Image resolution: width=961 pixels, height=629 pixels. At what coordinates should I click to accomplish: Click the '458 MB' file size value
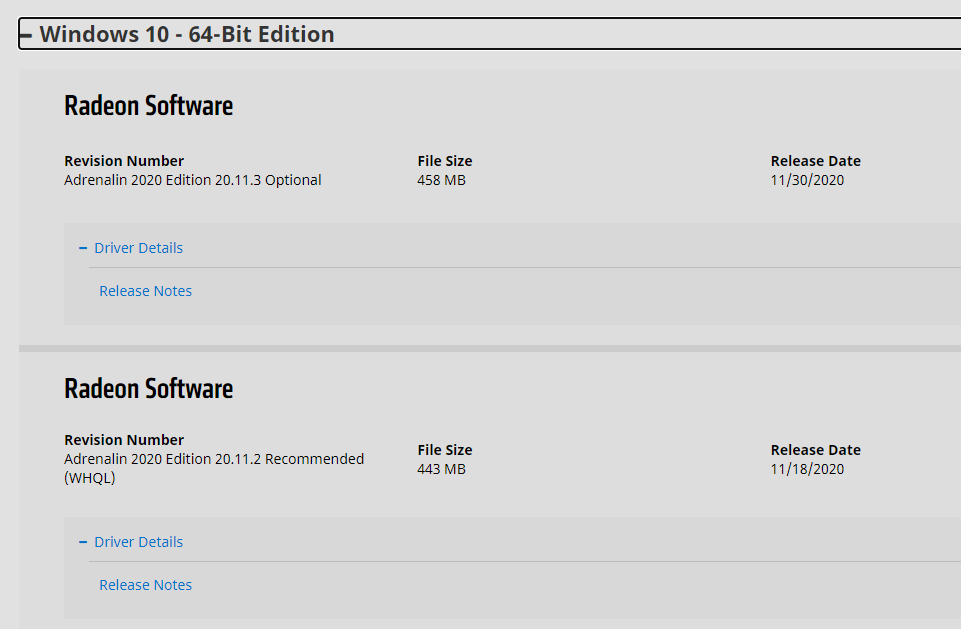point(441,180)
